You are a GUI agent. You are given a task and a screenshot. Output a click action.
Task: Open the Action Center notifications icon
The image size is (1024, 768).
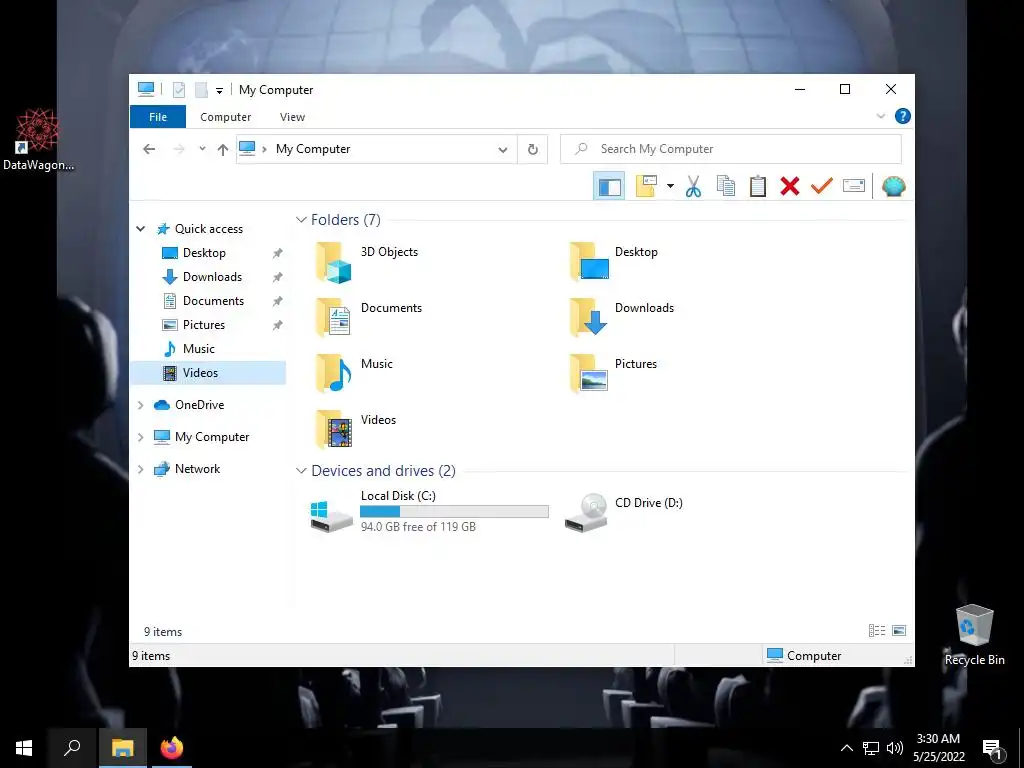pyautogui.click(x=992, y=748)
